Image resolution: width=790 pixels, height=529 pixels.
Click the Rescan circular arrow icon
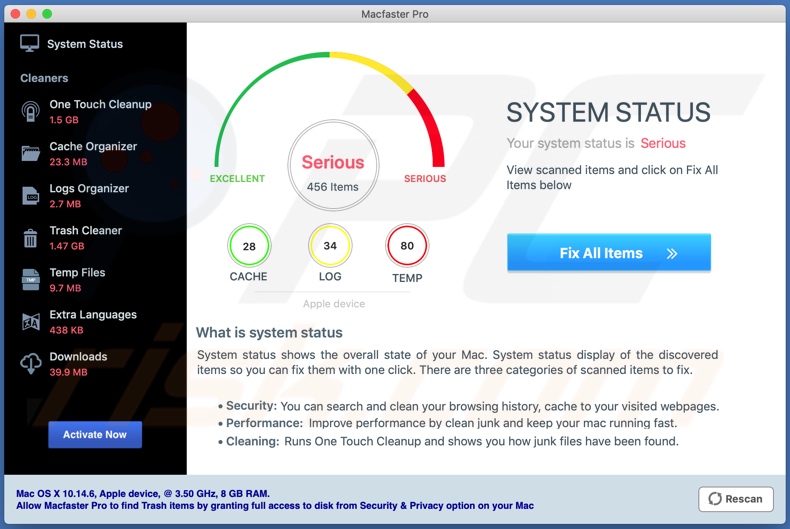(714, 499)
